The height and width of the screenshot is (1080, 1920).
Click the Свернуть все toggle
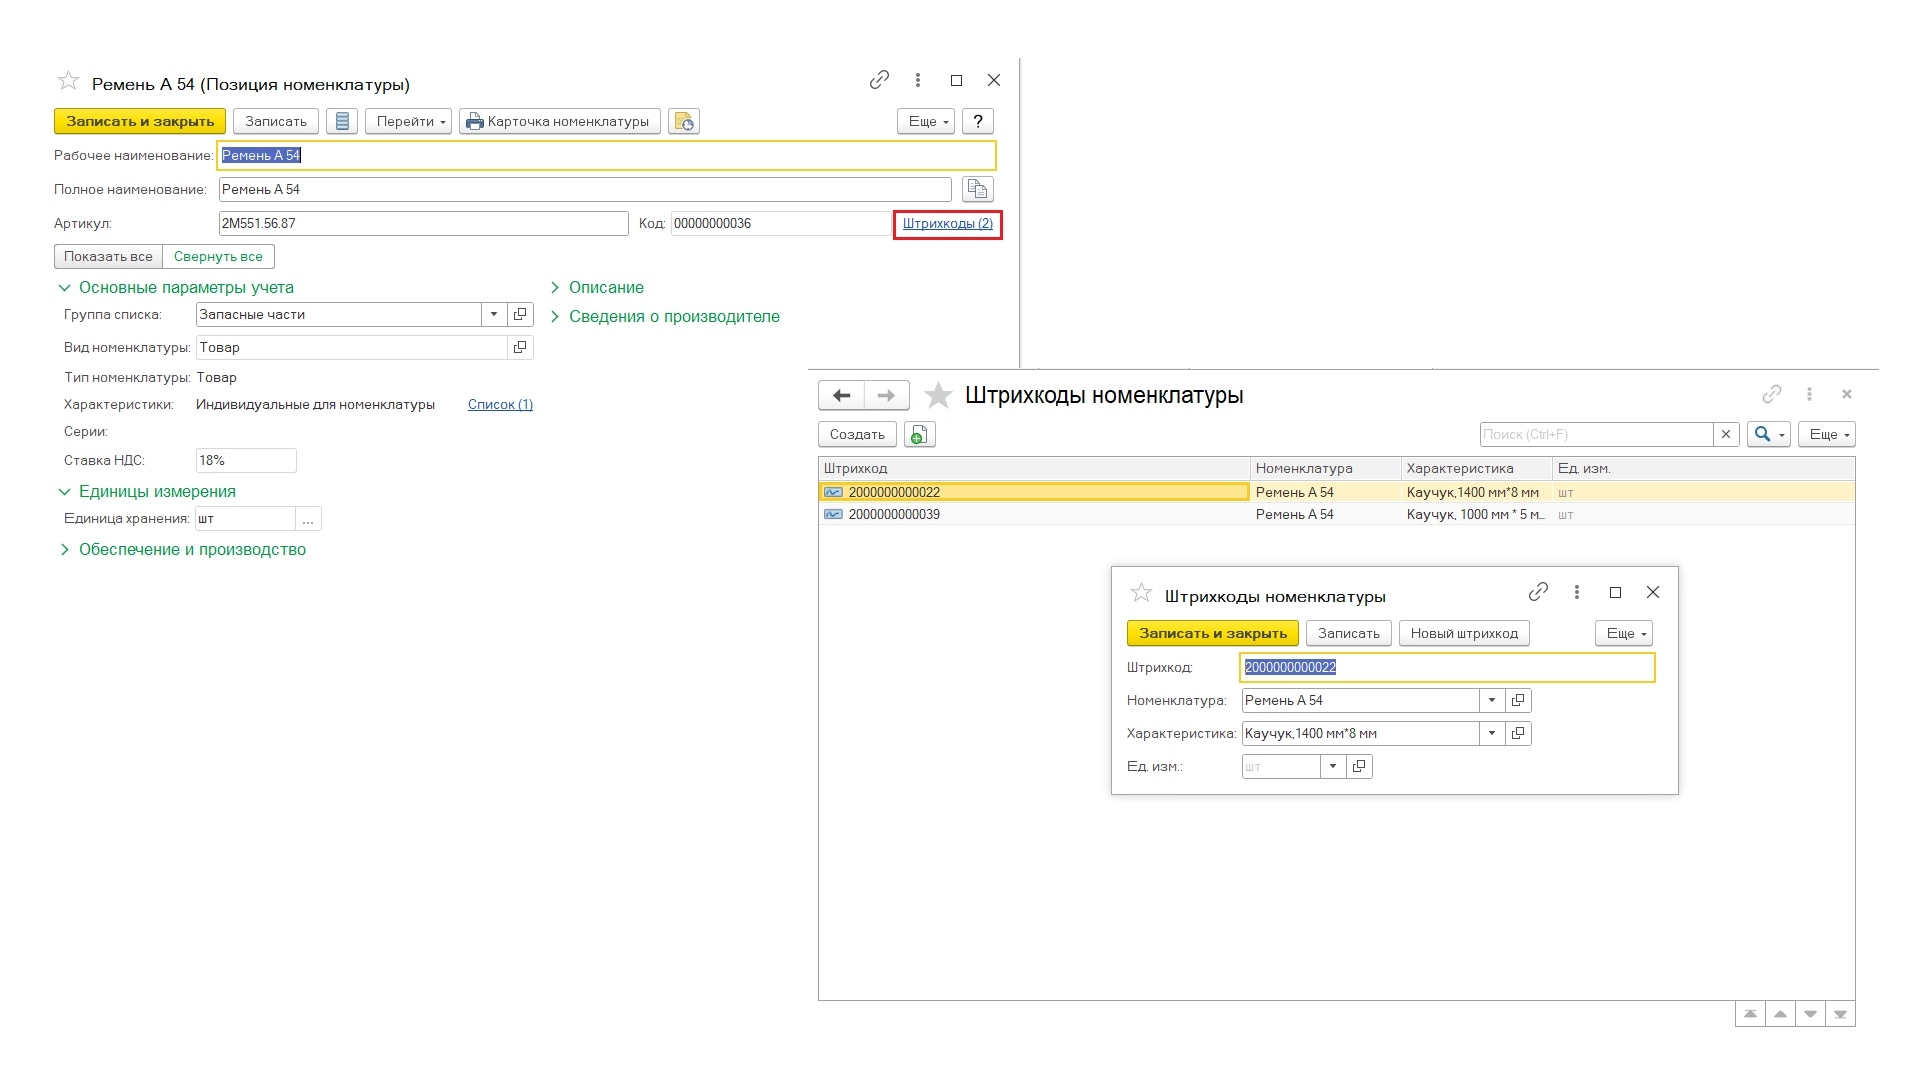pyautogui.click(x=218, y=257)
